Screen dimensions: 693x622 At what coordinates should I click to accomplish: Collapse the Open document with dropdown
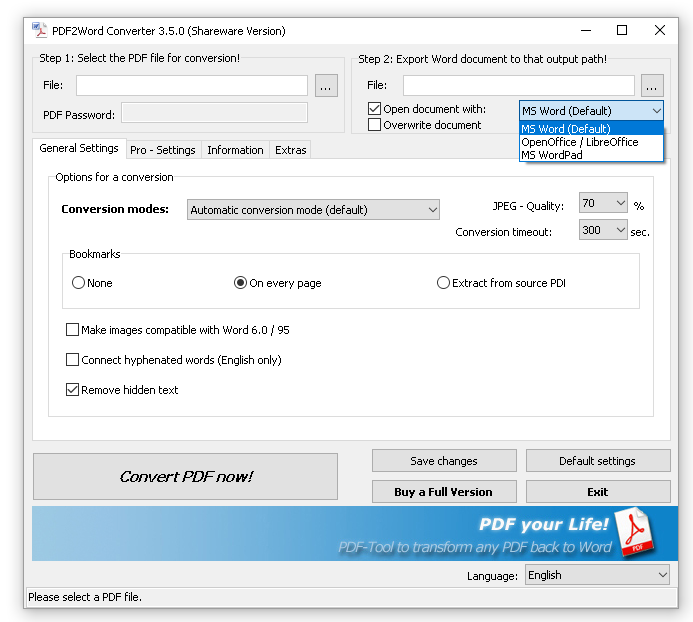pyautogui.click(x=591, y=111)
